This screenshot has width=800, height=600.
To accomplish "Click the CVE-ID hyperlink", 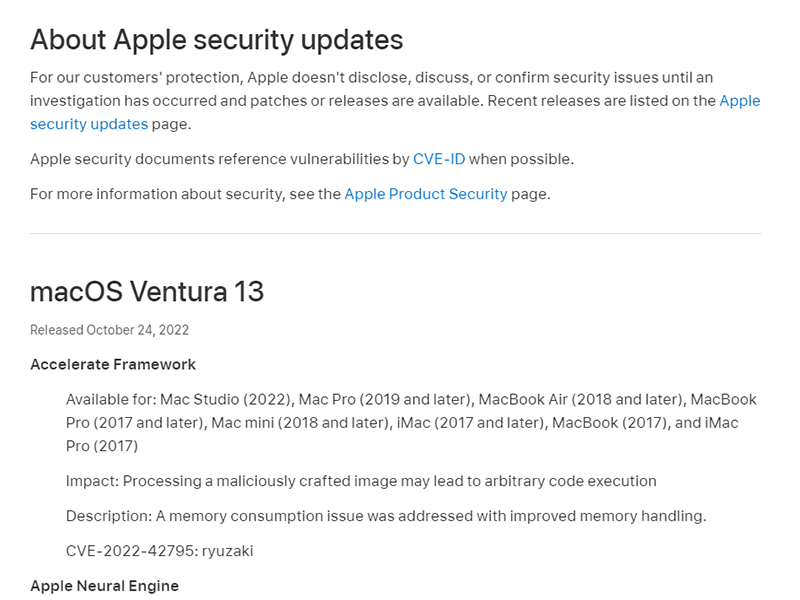I will 439,159.
